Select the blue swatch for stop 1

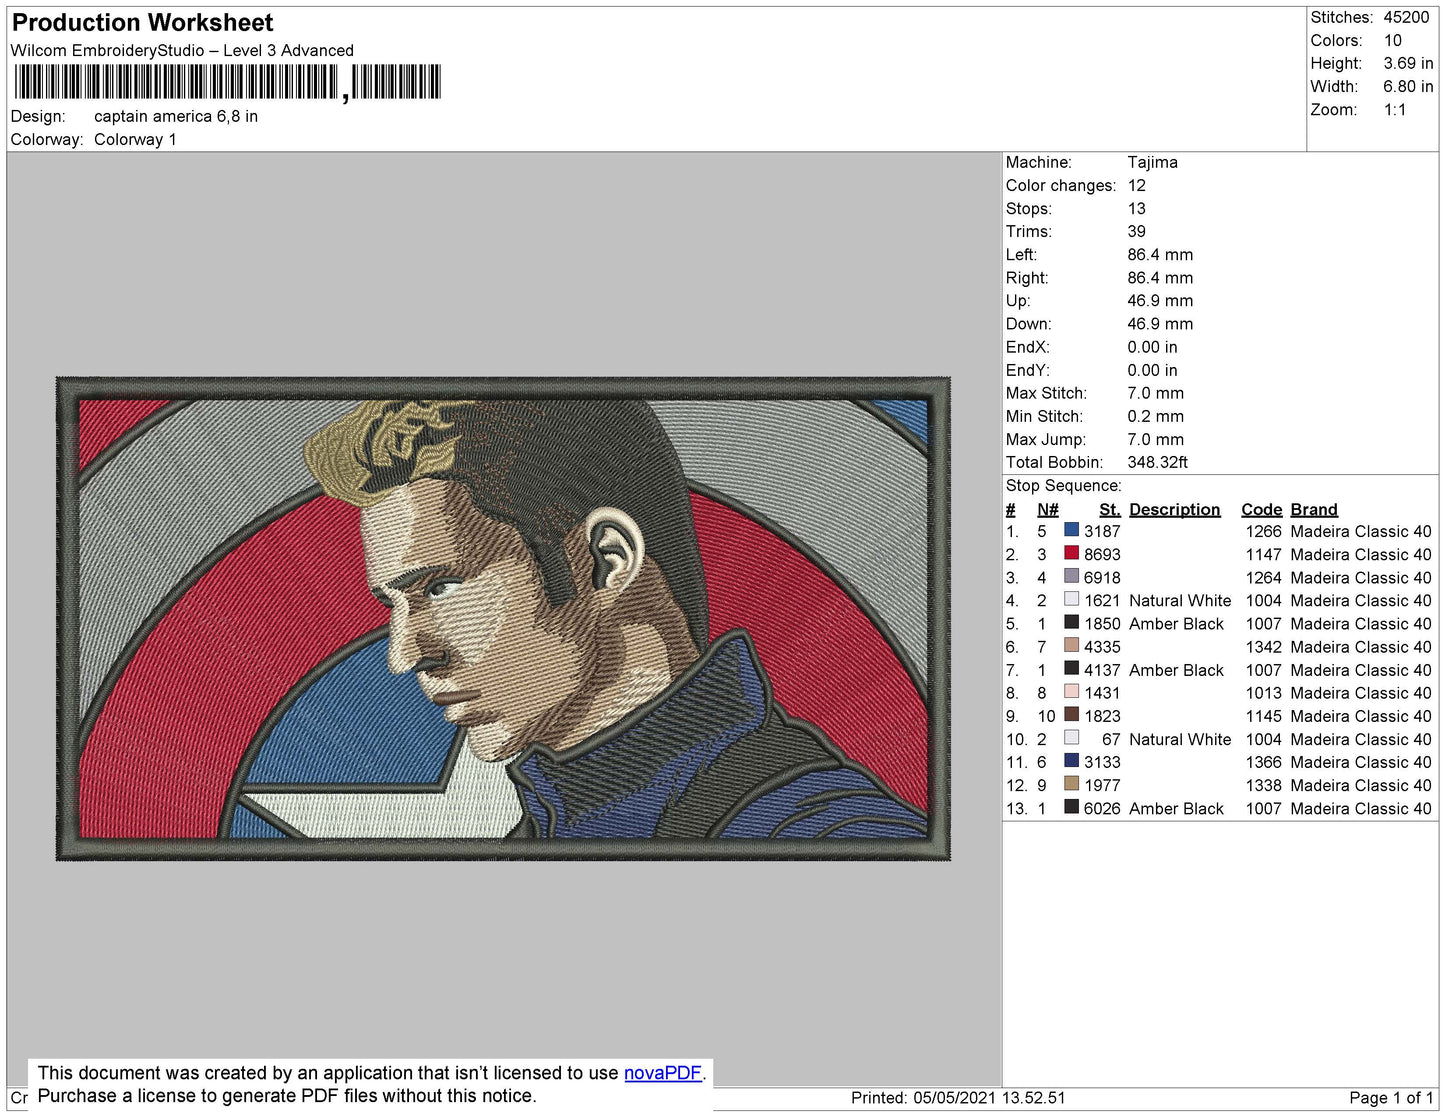1071,530
